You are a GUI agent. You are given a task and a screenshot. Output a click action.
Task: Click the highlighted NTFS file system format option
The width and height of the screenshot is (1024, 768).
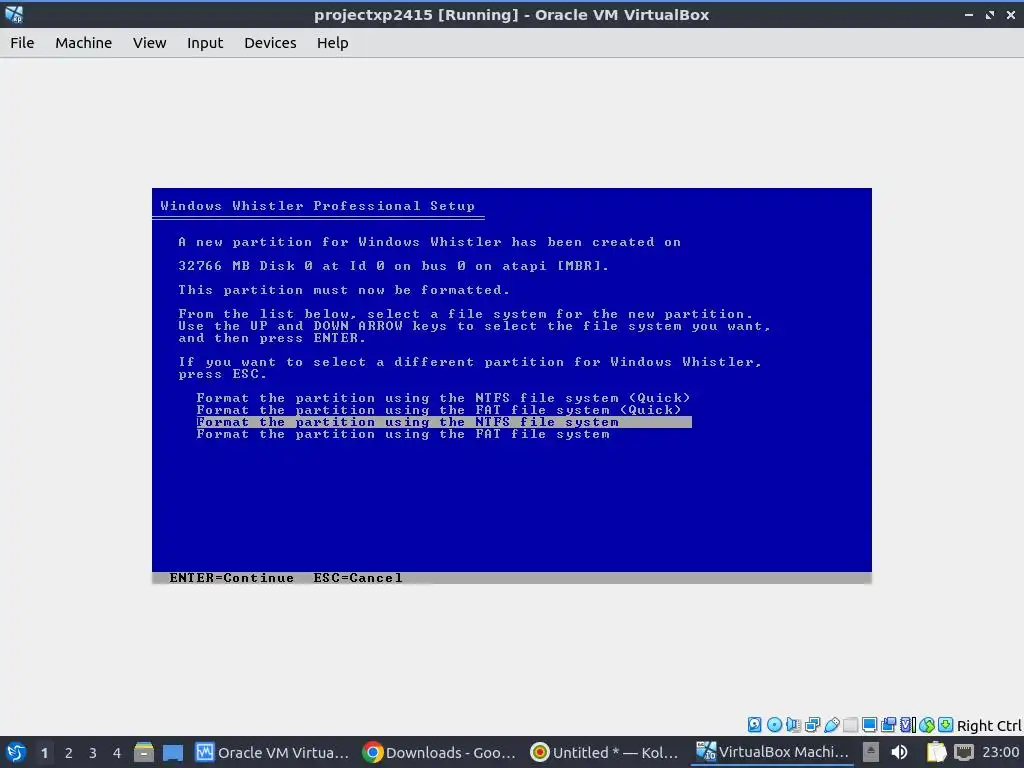444,422
